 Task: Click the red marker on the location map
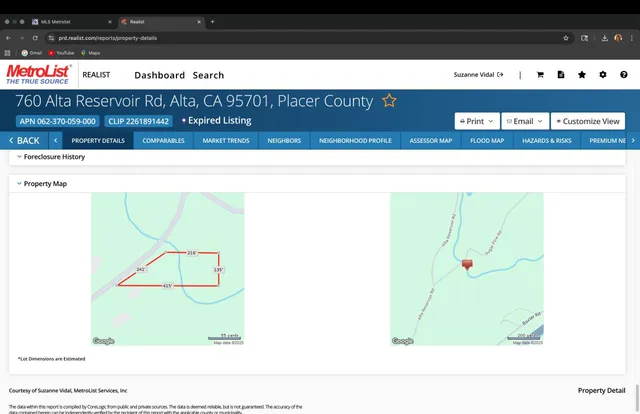coord(467,264)
